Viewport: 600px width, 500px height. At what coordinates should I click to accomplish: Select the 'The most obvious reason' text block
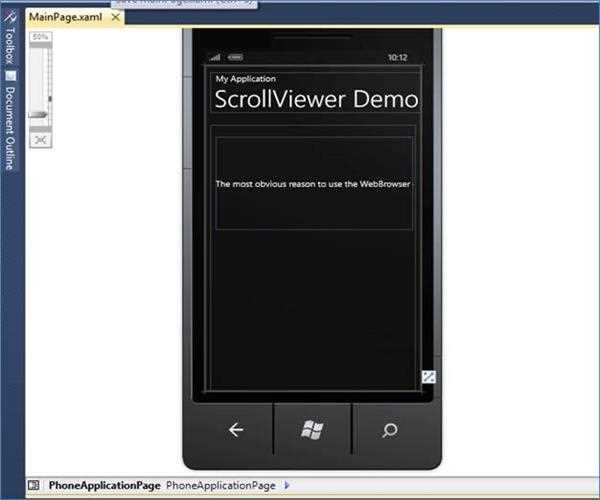click(x=313, y=184)
